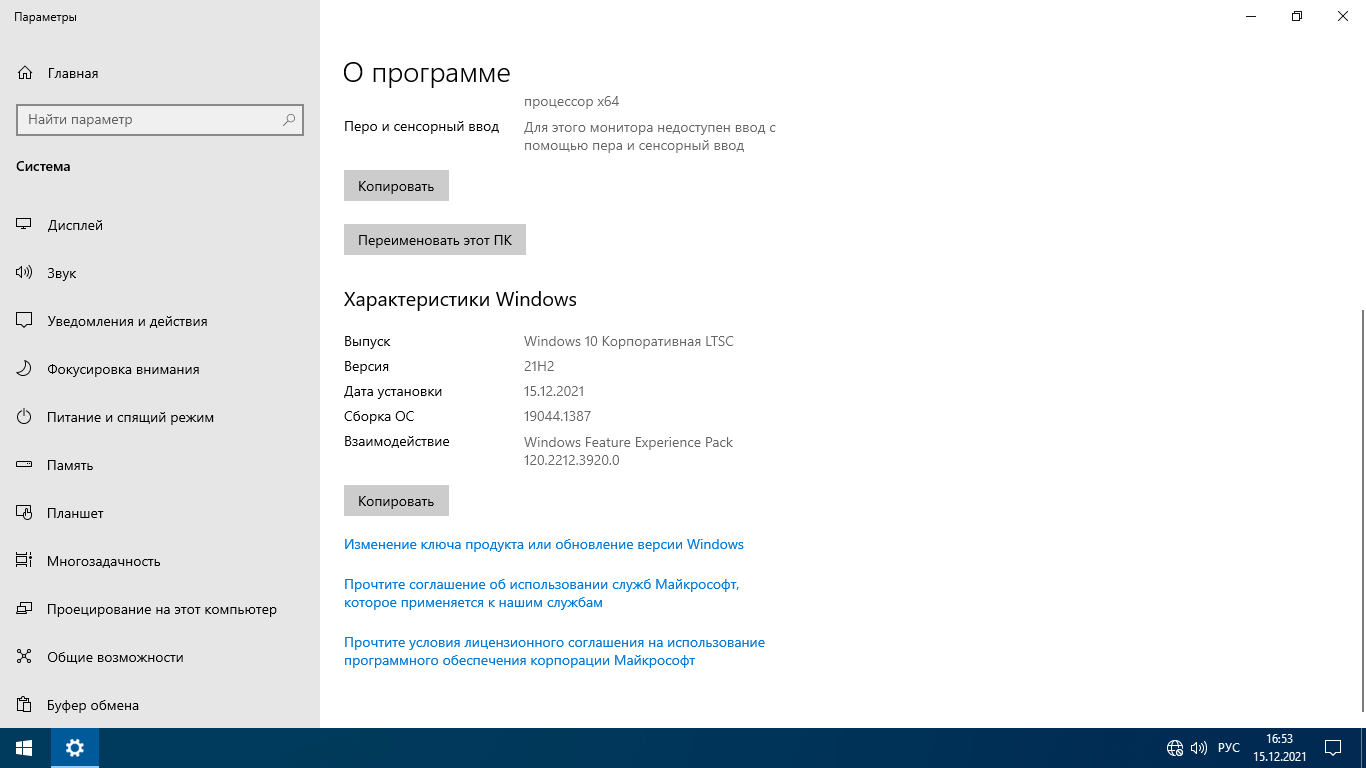Click the Проецирование на этот компьютер icon
Image resolution: width=1366 pixels, height=768 pixels.
25,609
